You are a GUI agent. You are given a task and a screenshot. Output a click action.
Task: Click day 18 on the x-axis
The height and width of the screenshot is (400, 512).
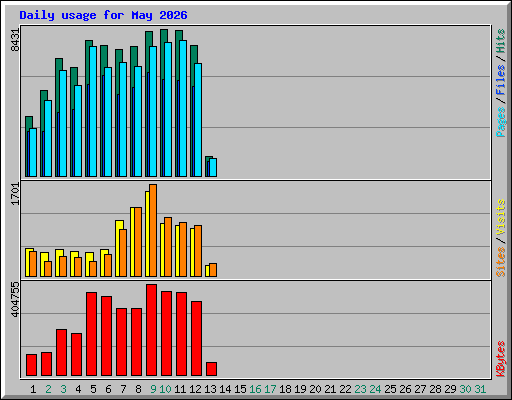(x=285, y=389)
